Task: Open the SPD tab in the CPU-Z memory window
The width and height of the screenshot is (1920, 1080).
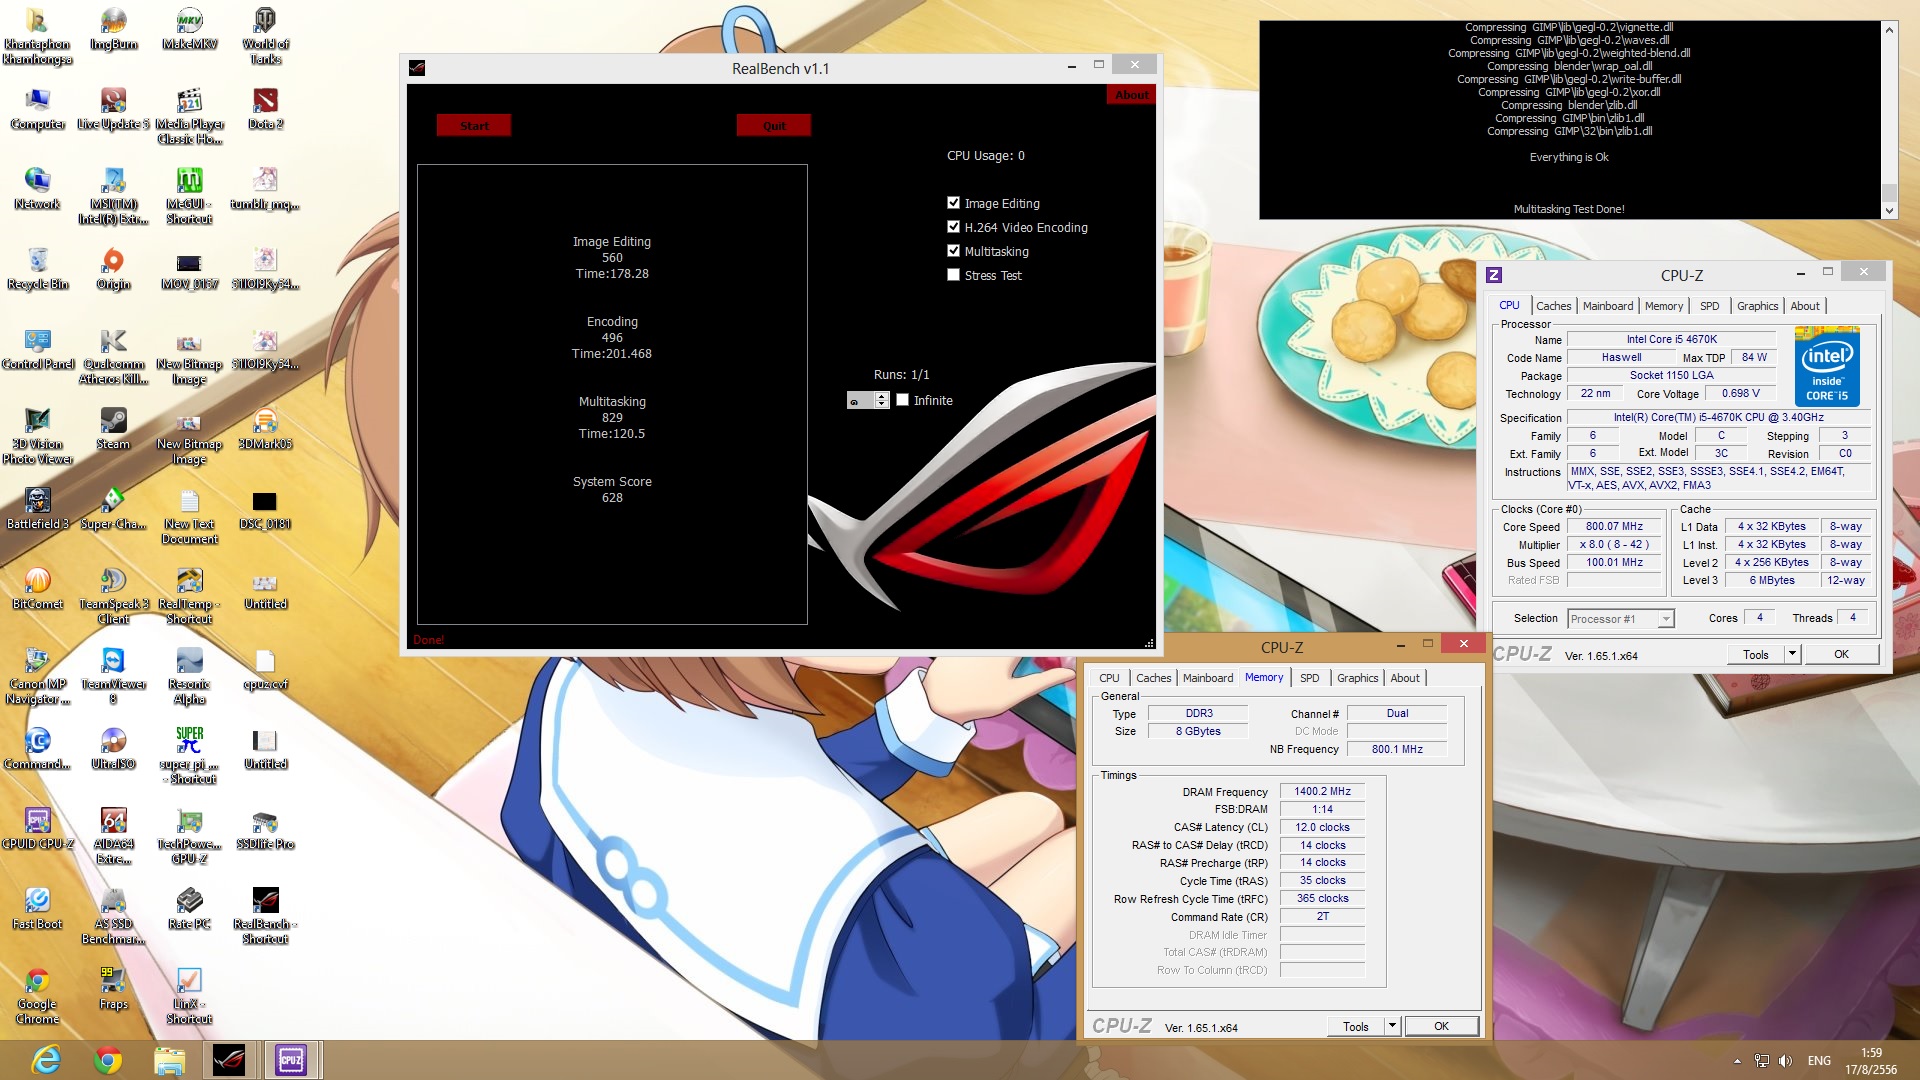Action: (x=1309, y=678)
